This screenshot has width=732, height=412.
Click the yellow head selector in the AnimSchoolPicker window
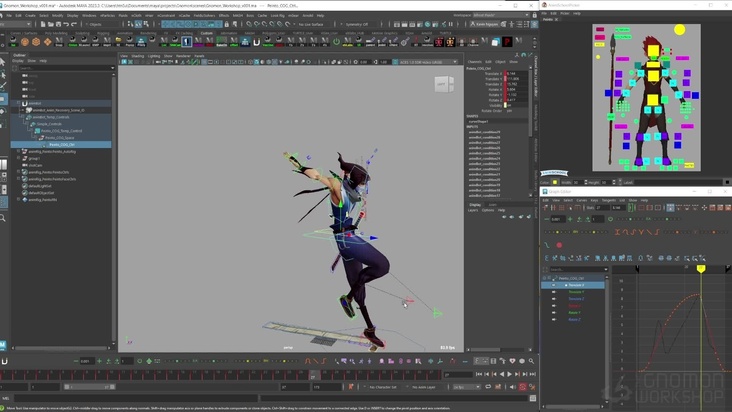[x=653, y=51]
